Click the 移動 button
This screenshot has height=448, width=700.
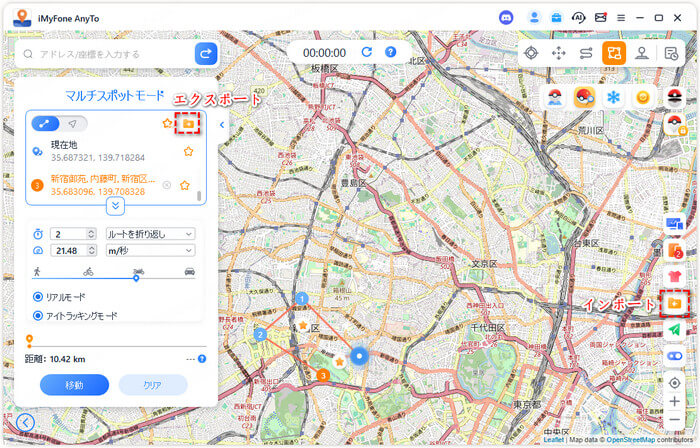click(x=74, y=385)
